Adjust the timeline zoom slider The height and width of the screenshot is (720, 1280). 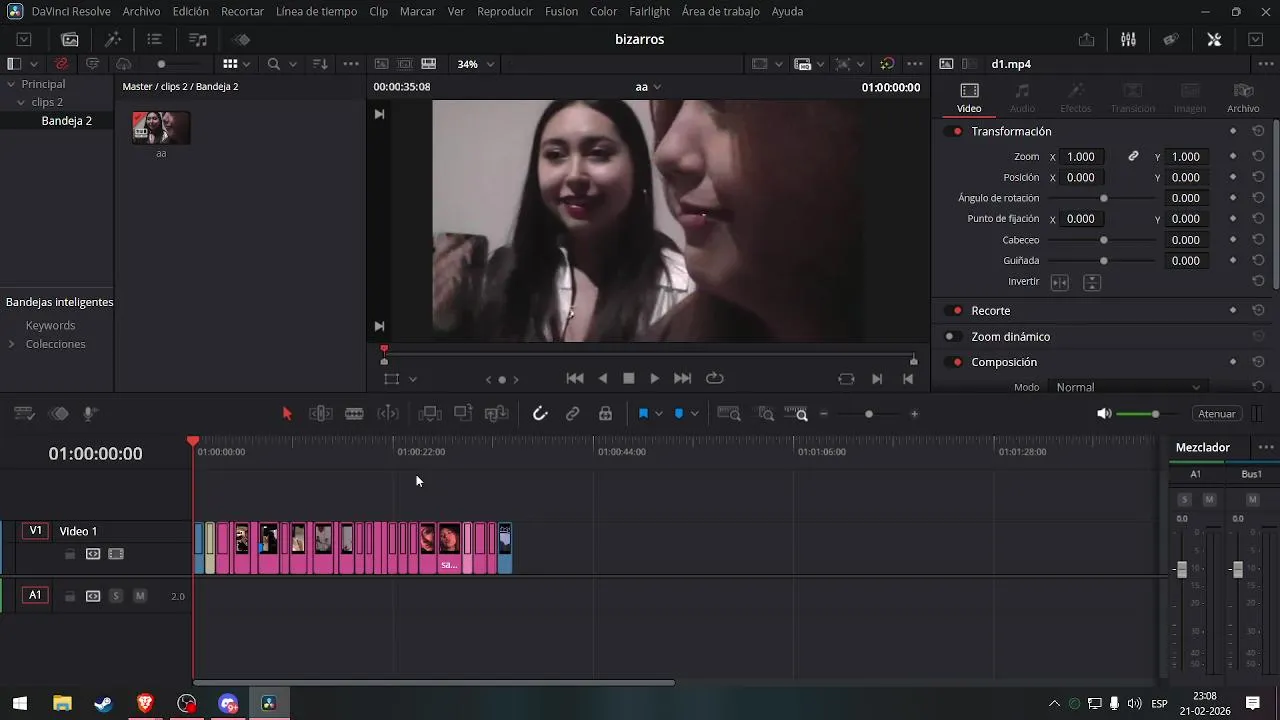coord(868,414)
